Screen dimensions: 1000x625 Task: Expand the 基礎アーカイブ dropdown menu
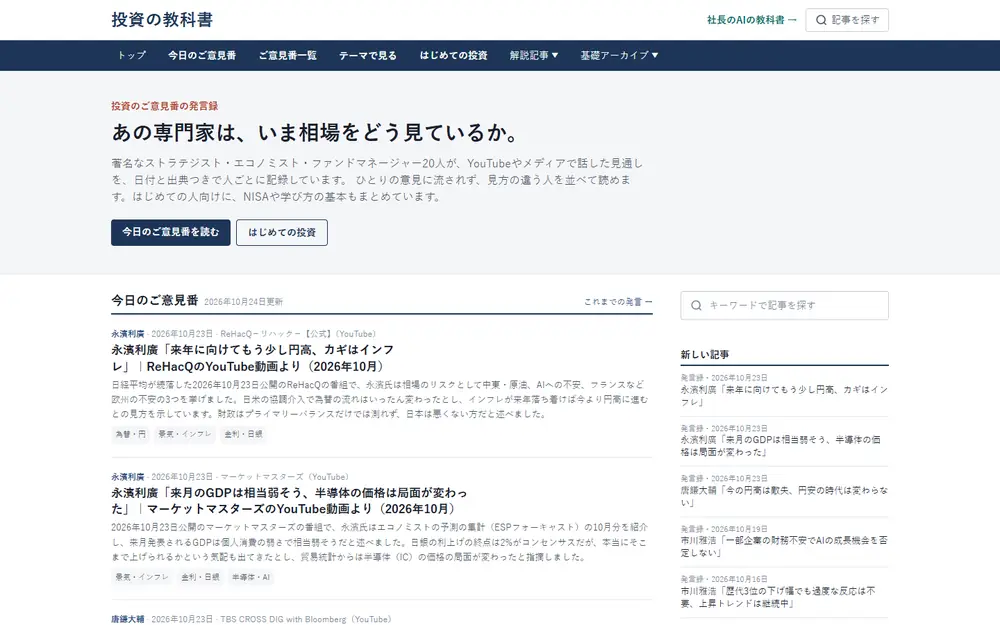619,55
